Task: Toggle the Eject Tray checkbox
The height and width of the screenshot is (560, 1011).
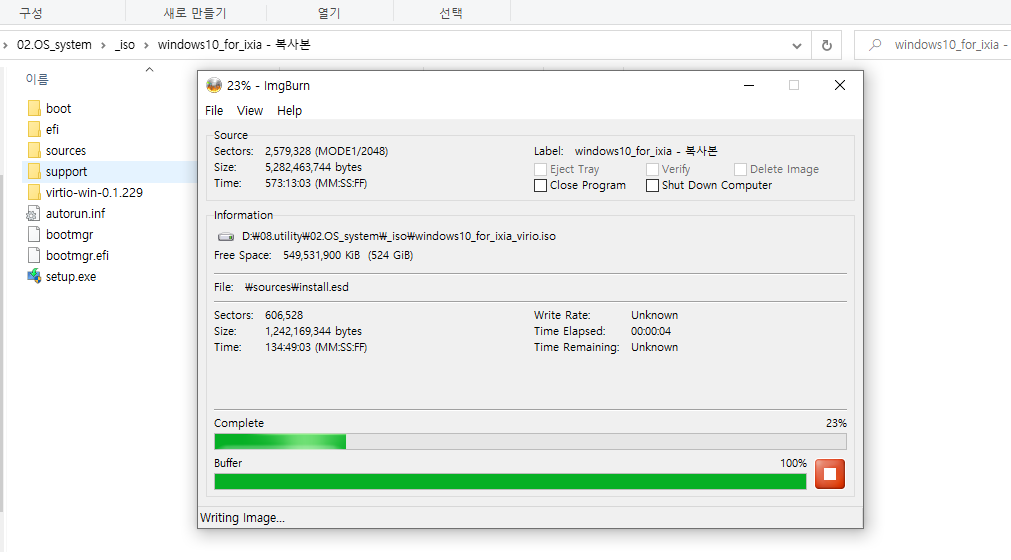Action: tap(540, 169)
